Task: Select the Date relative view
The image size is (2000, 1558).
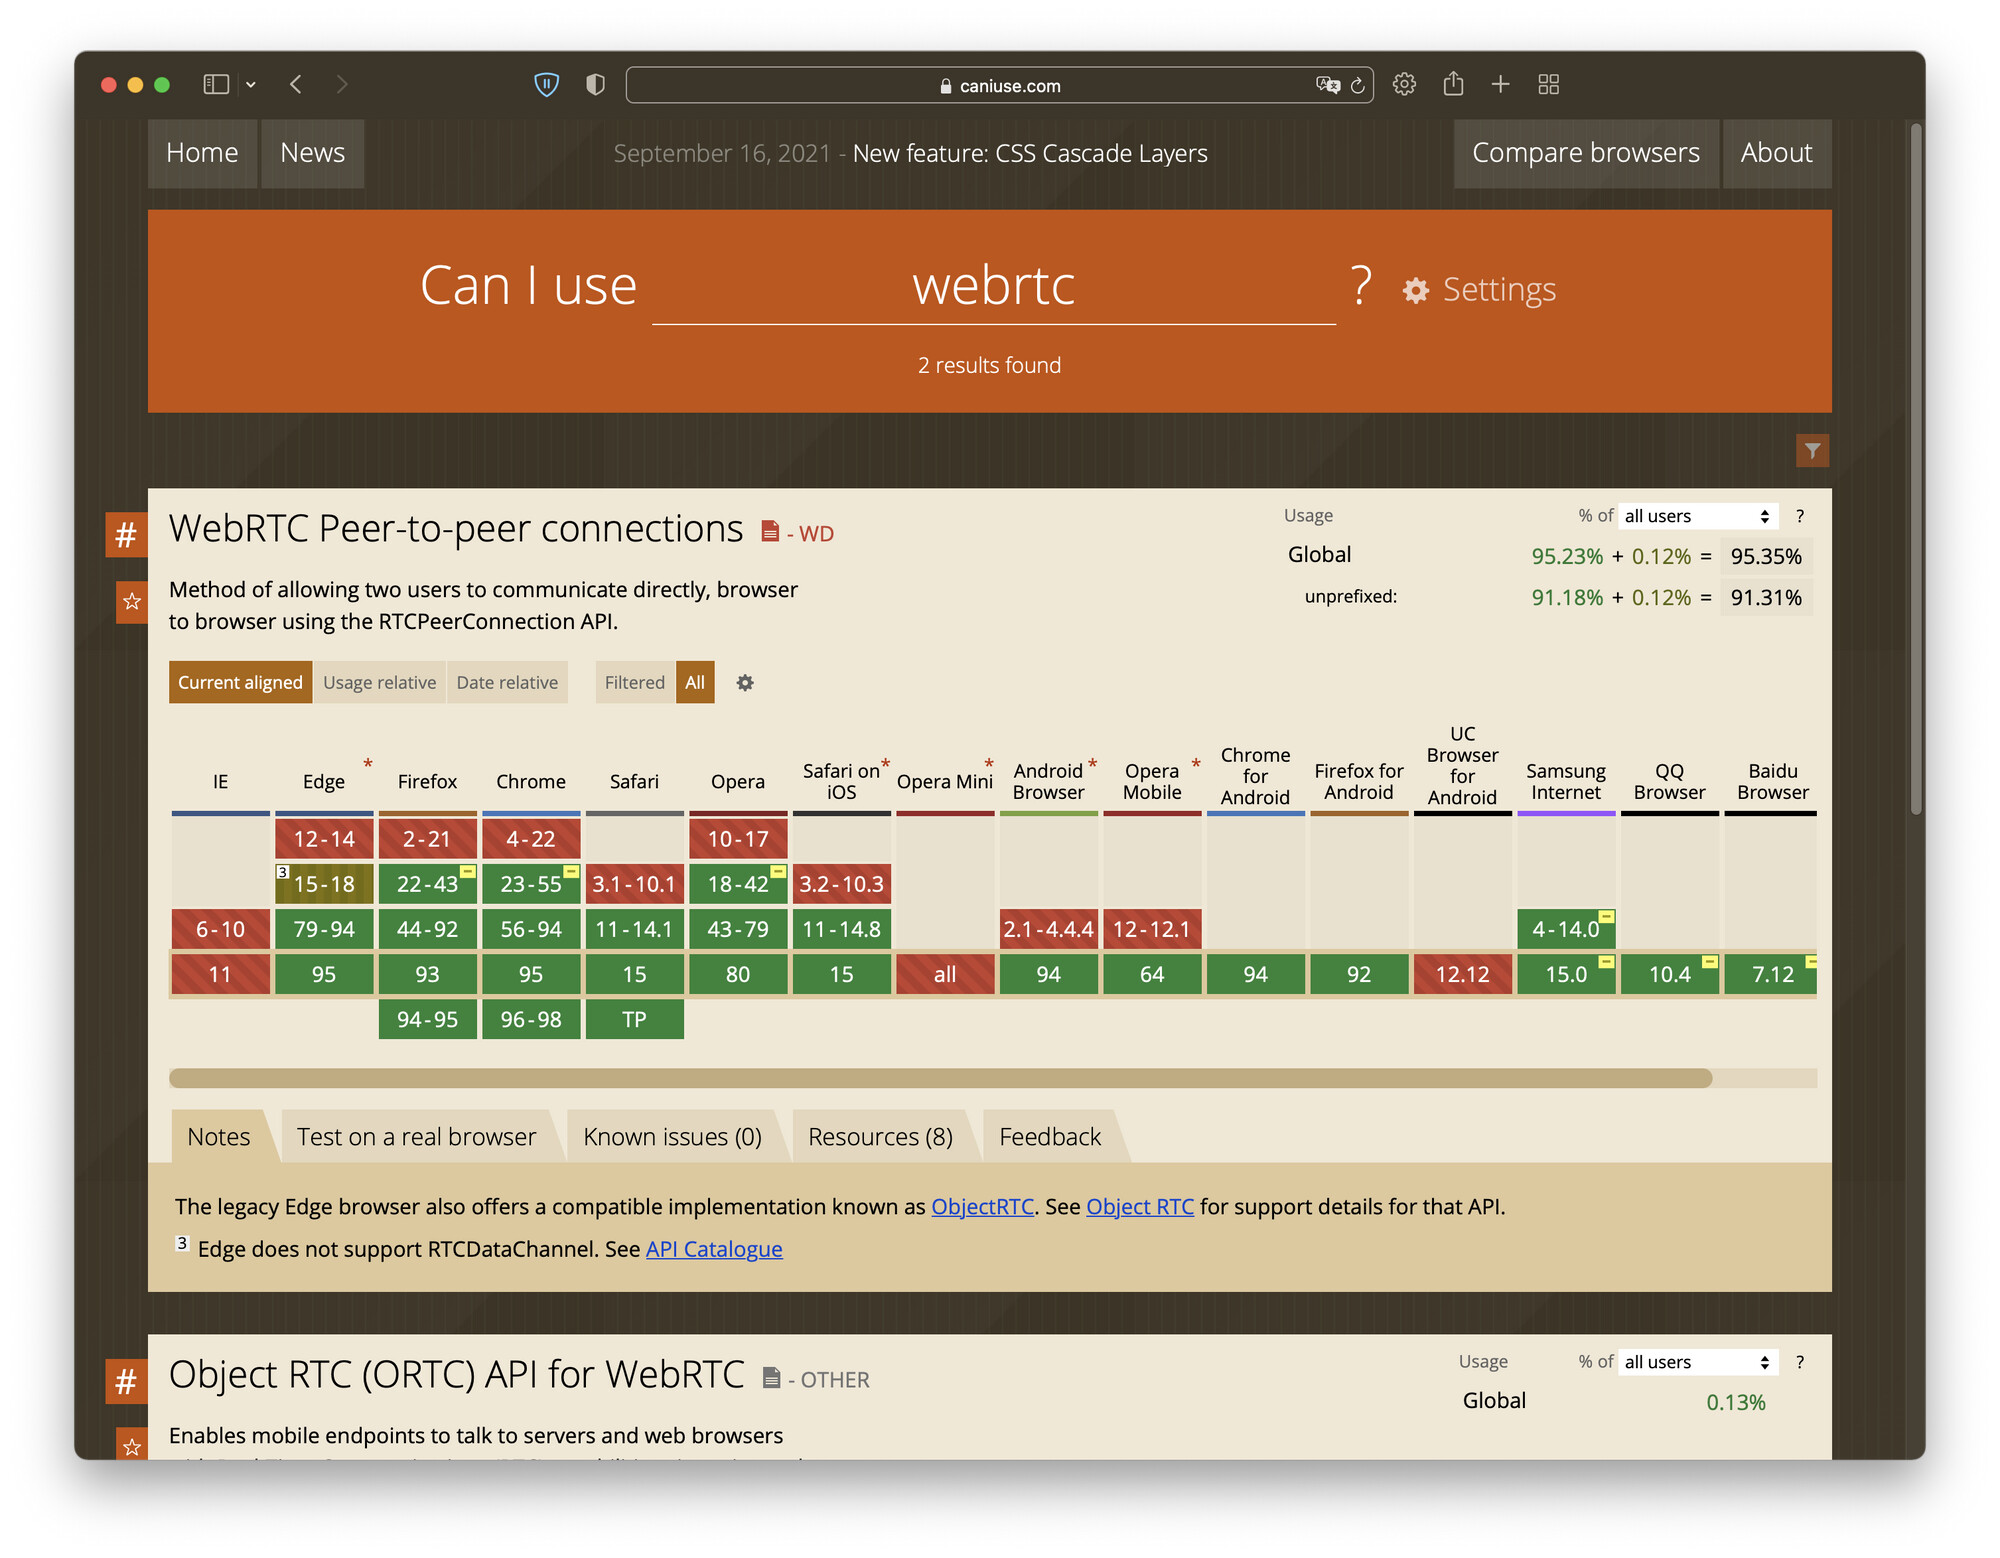Action: pos(507,682)
